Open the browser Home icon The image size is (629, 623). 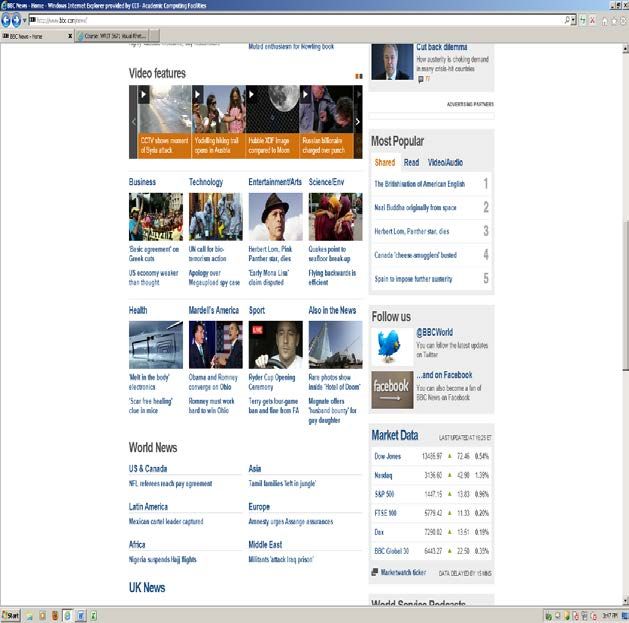coord(605,21)
